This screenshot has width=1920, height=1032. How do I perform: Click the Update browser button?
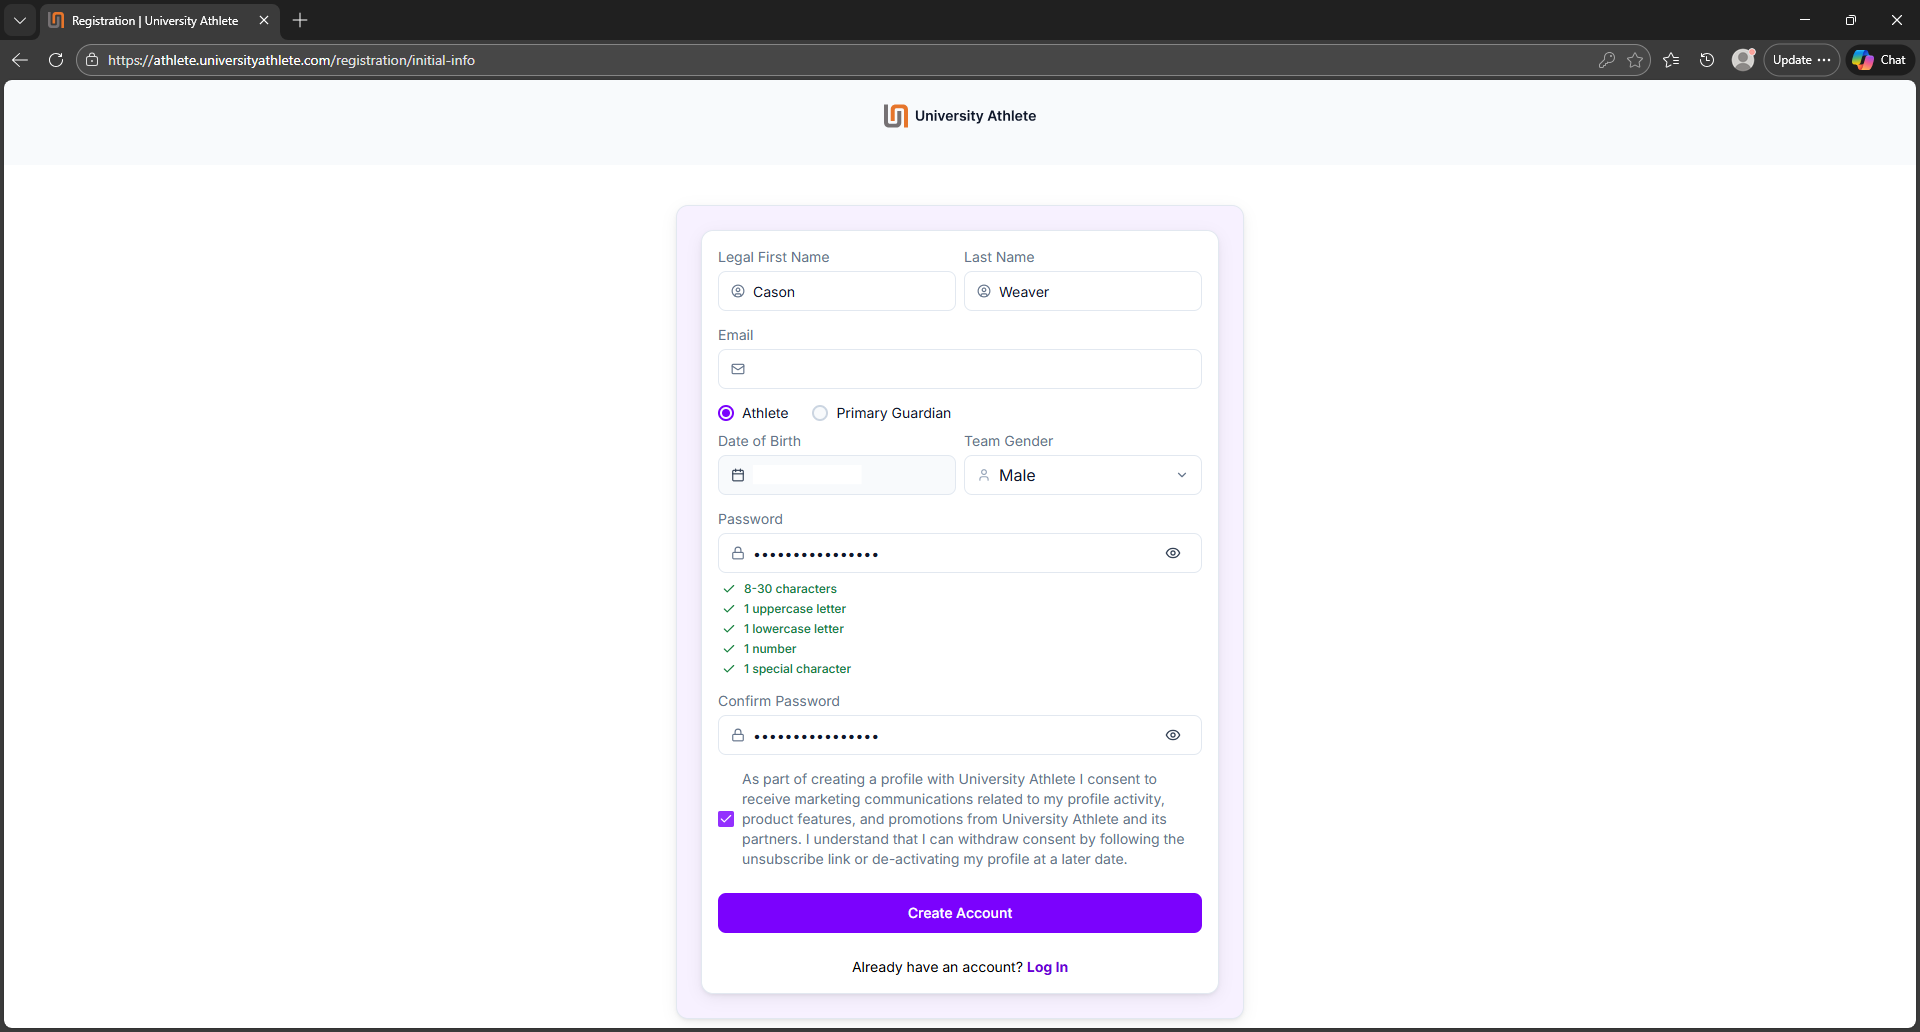(x=1801, y=60)
